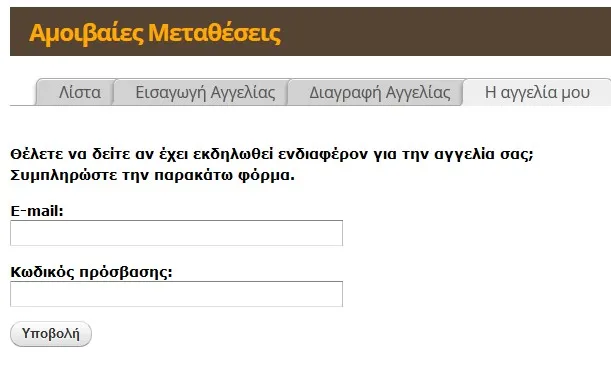Click the Κωδικός πρόσβασης label

(92, 272)
